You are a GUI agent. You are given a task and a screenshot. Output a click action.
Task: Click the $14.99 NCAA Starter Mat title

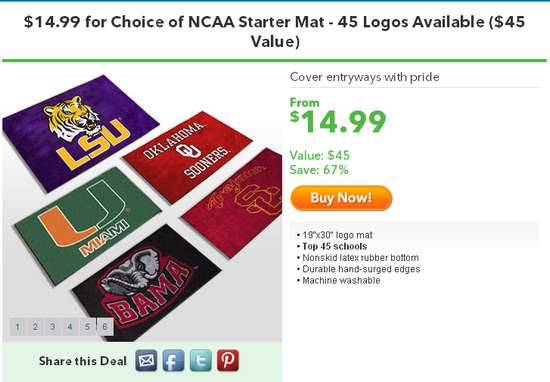[275, 32]
